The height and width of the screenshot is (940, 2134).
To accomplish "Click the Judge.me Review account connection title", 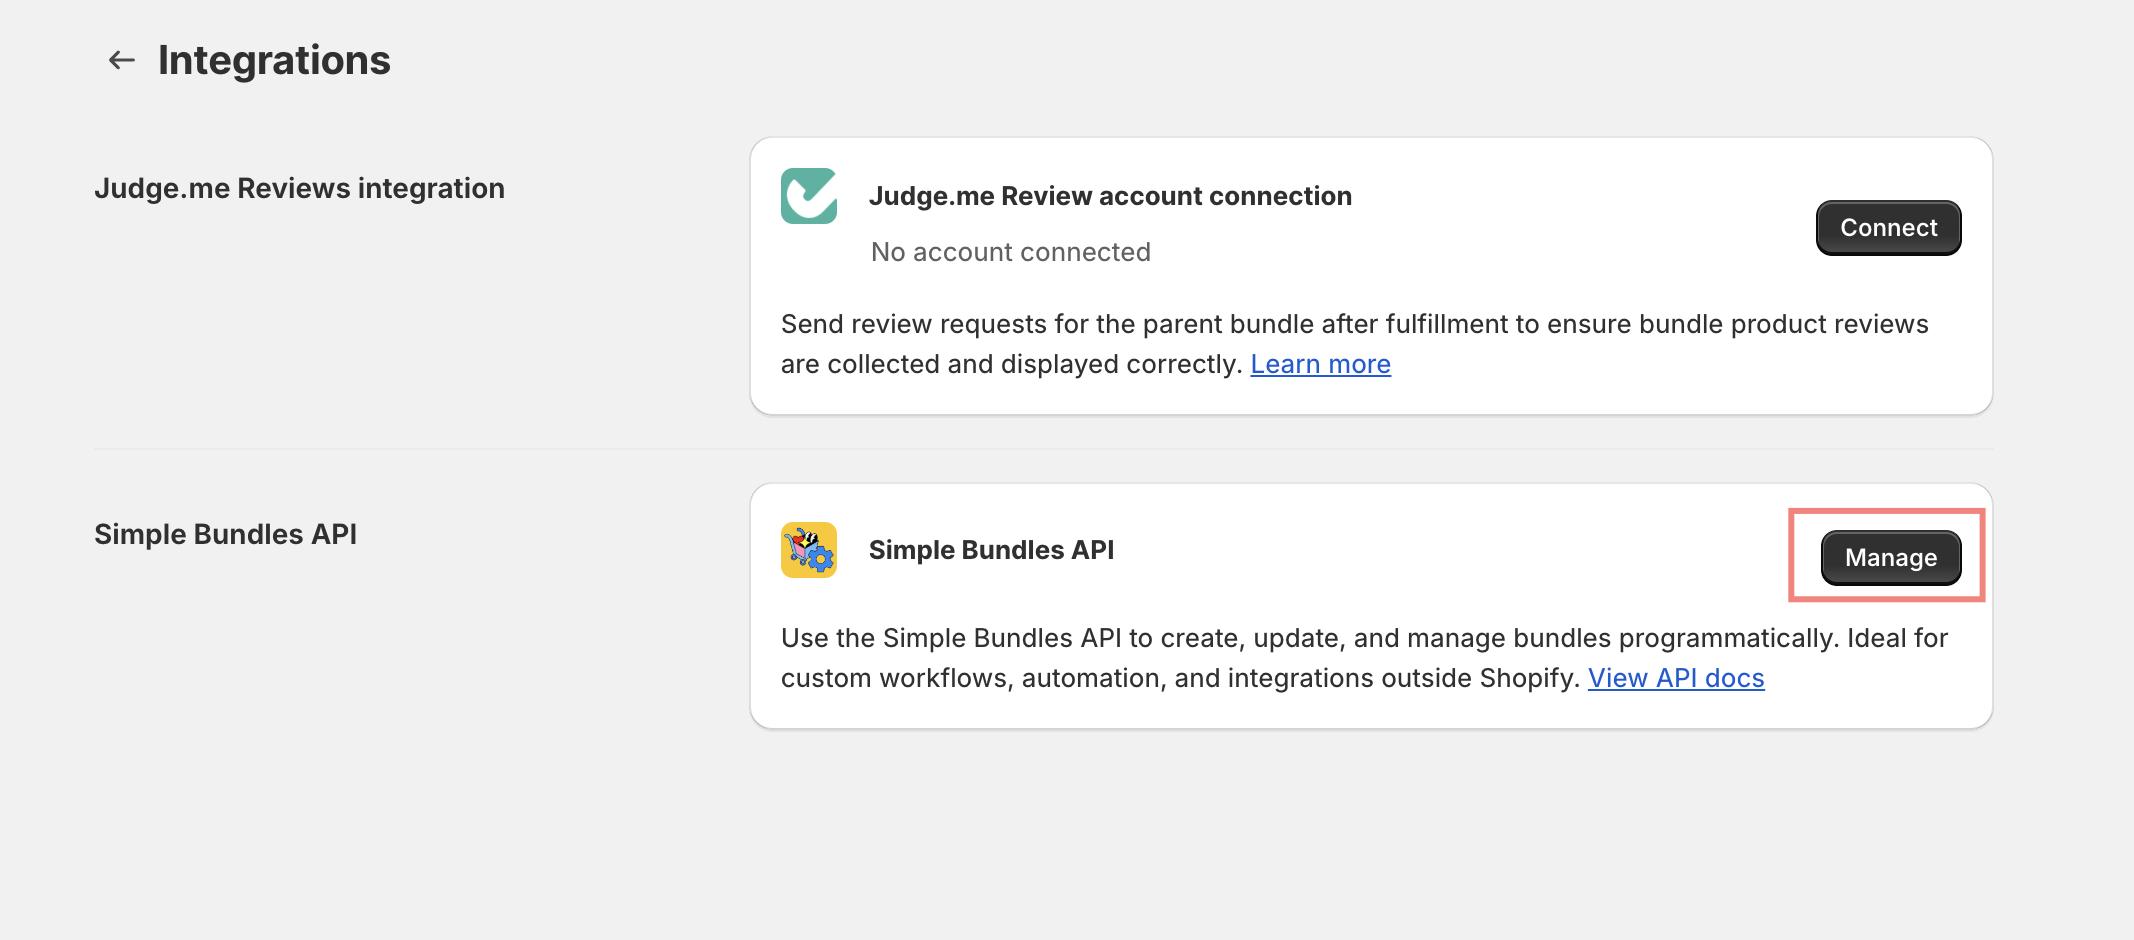I will click(x=1110, y=196).
